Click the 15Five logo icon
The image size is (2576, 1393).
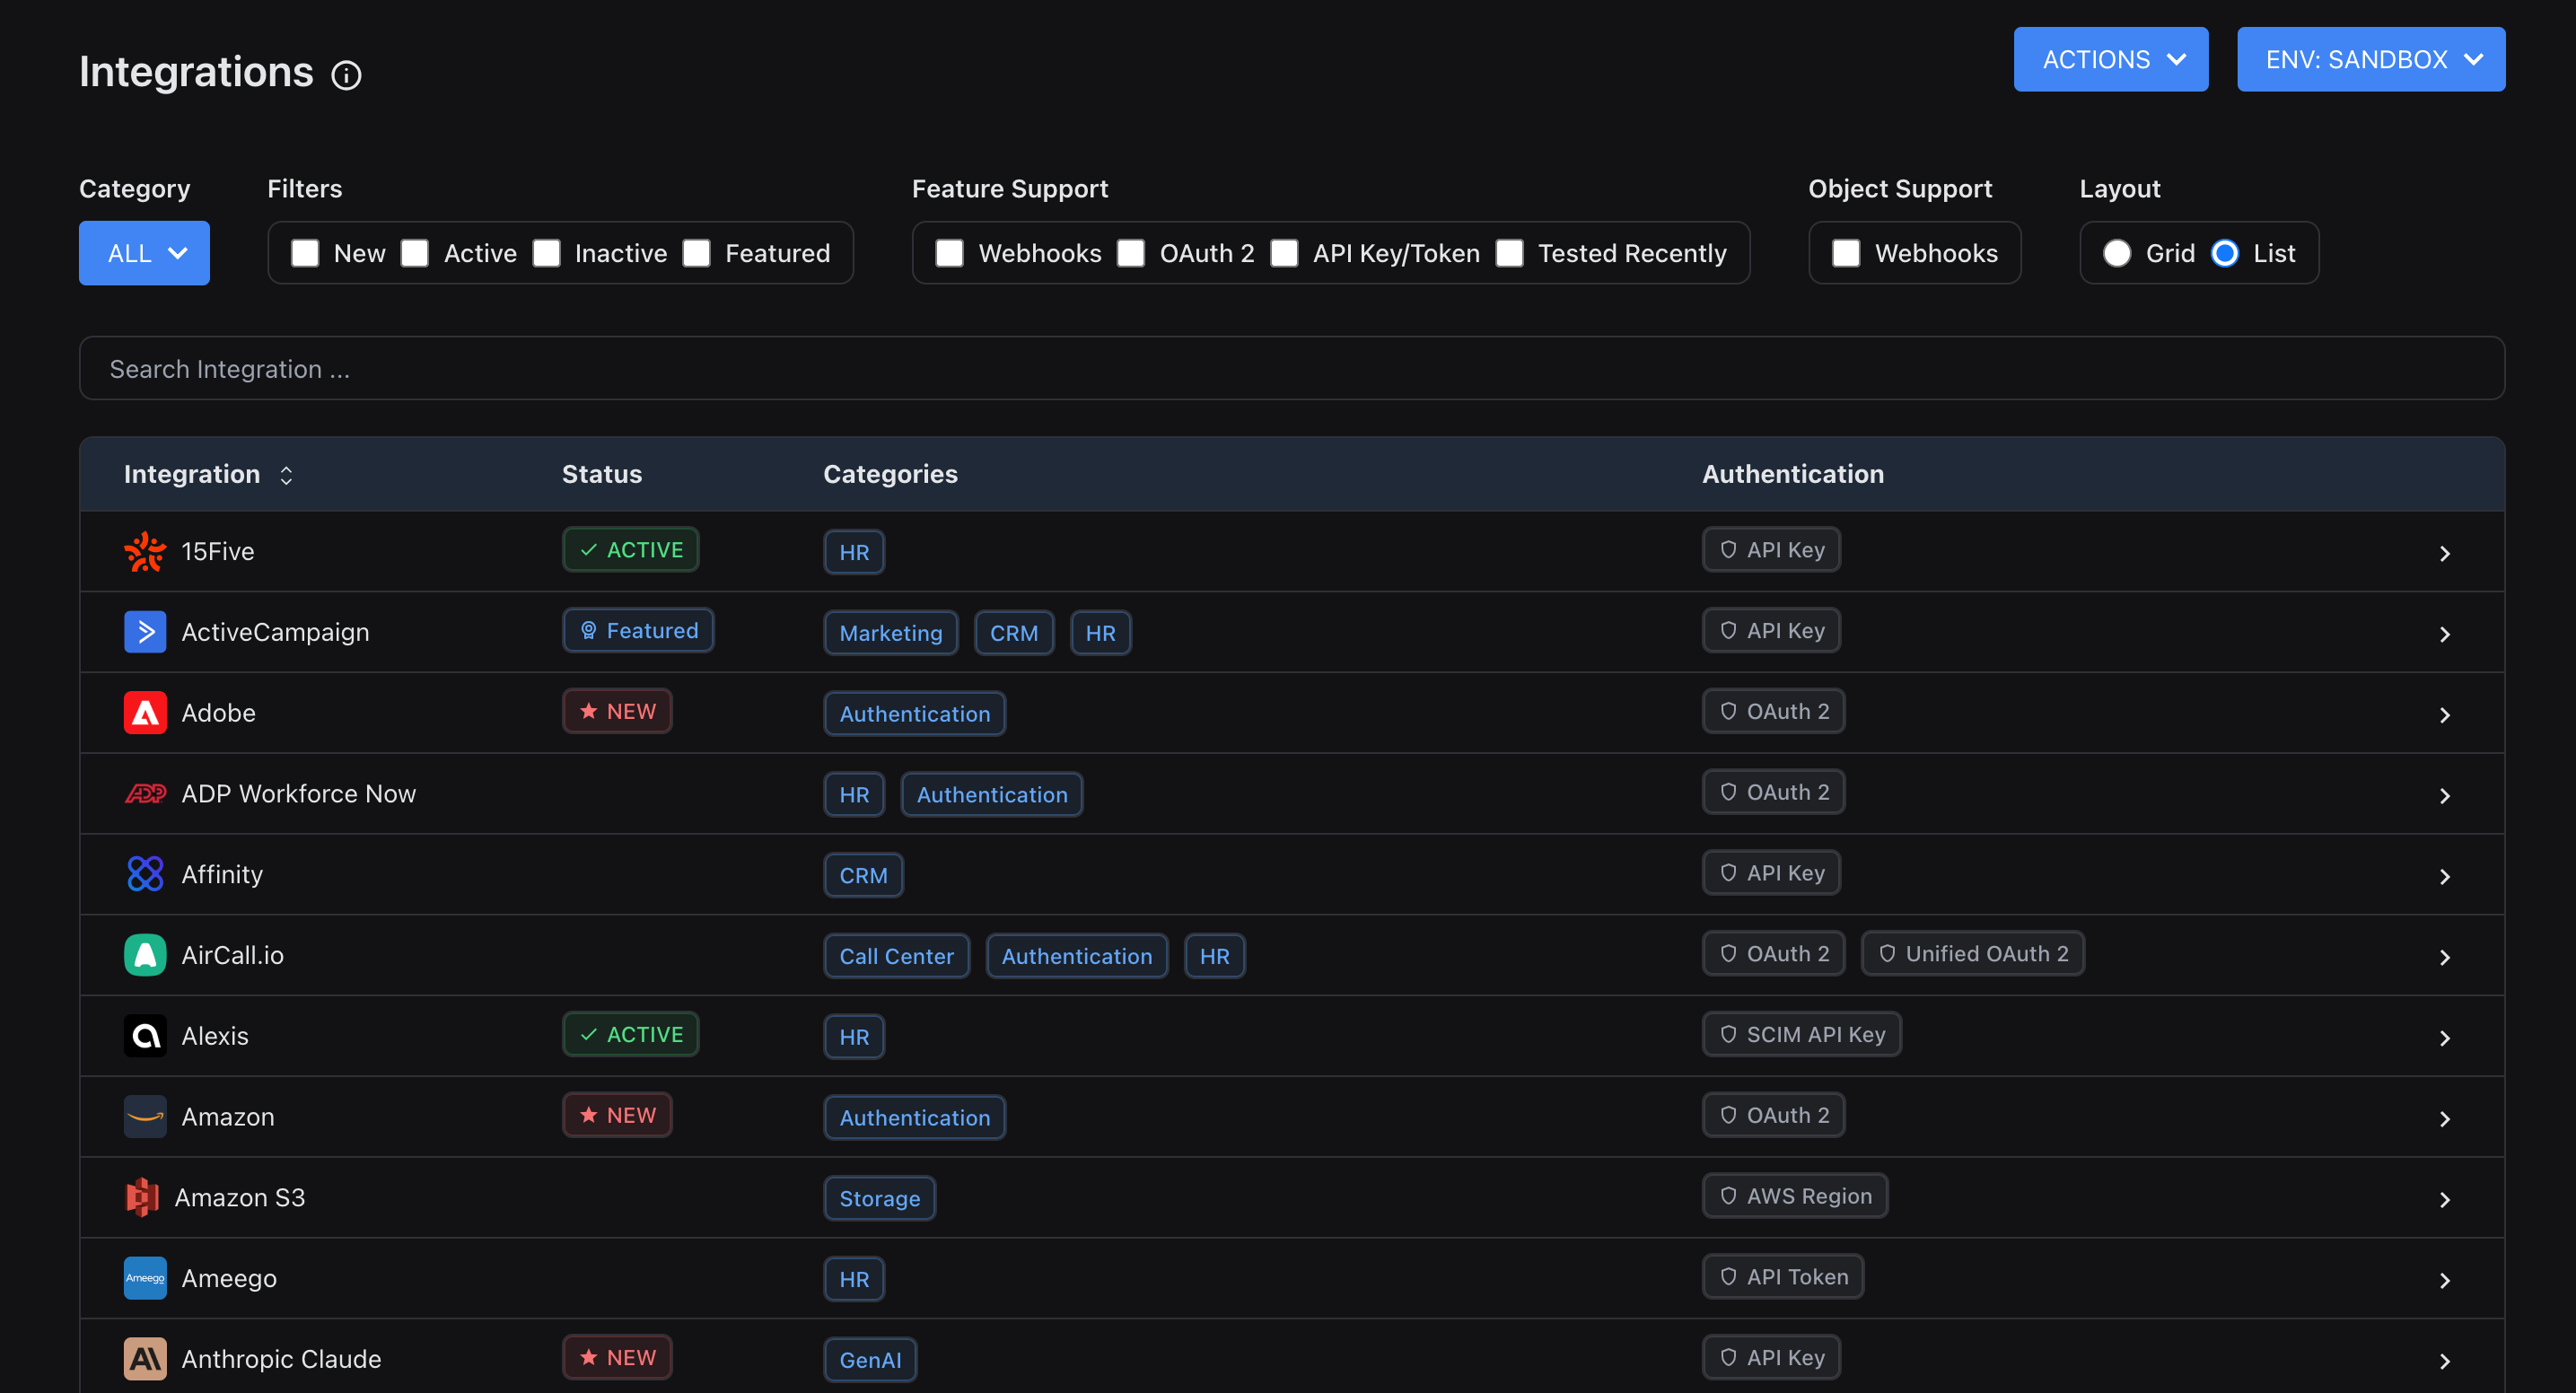coord(145,551)
